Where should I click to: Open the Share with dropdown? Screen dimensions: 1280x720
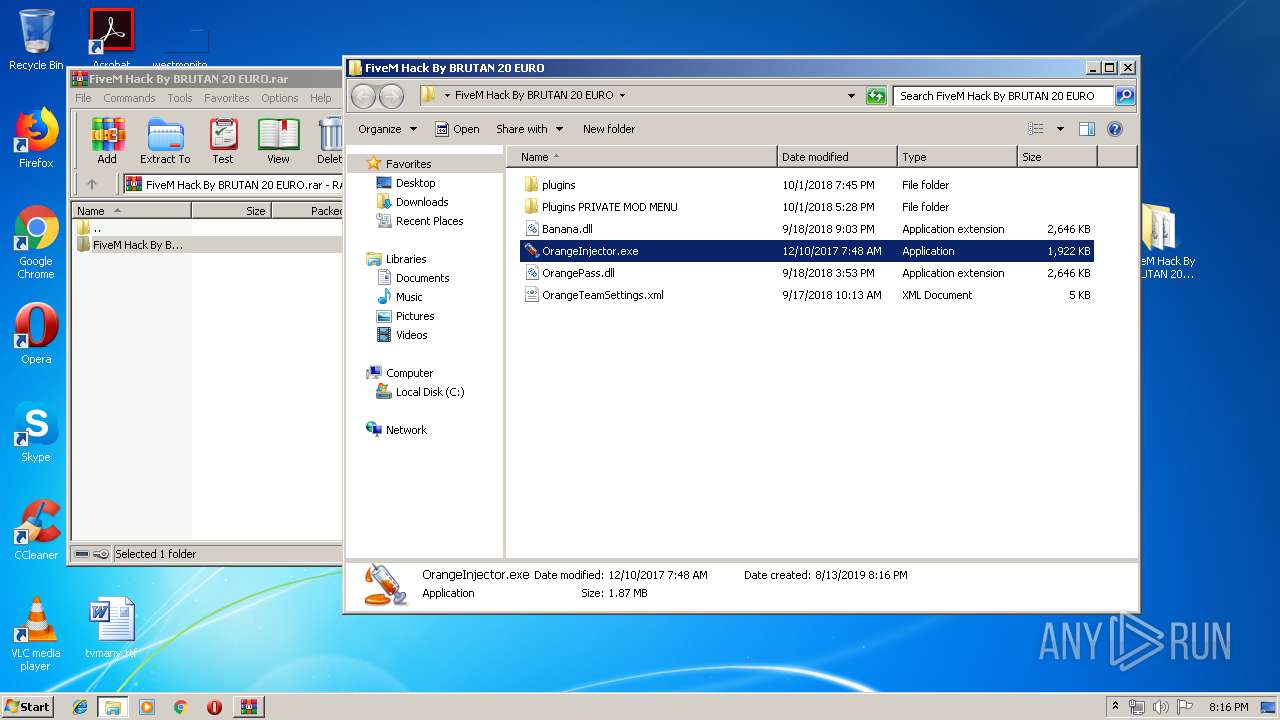click(530, 129)
